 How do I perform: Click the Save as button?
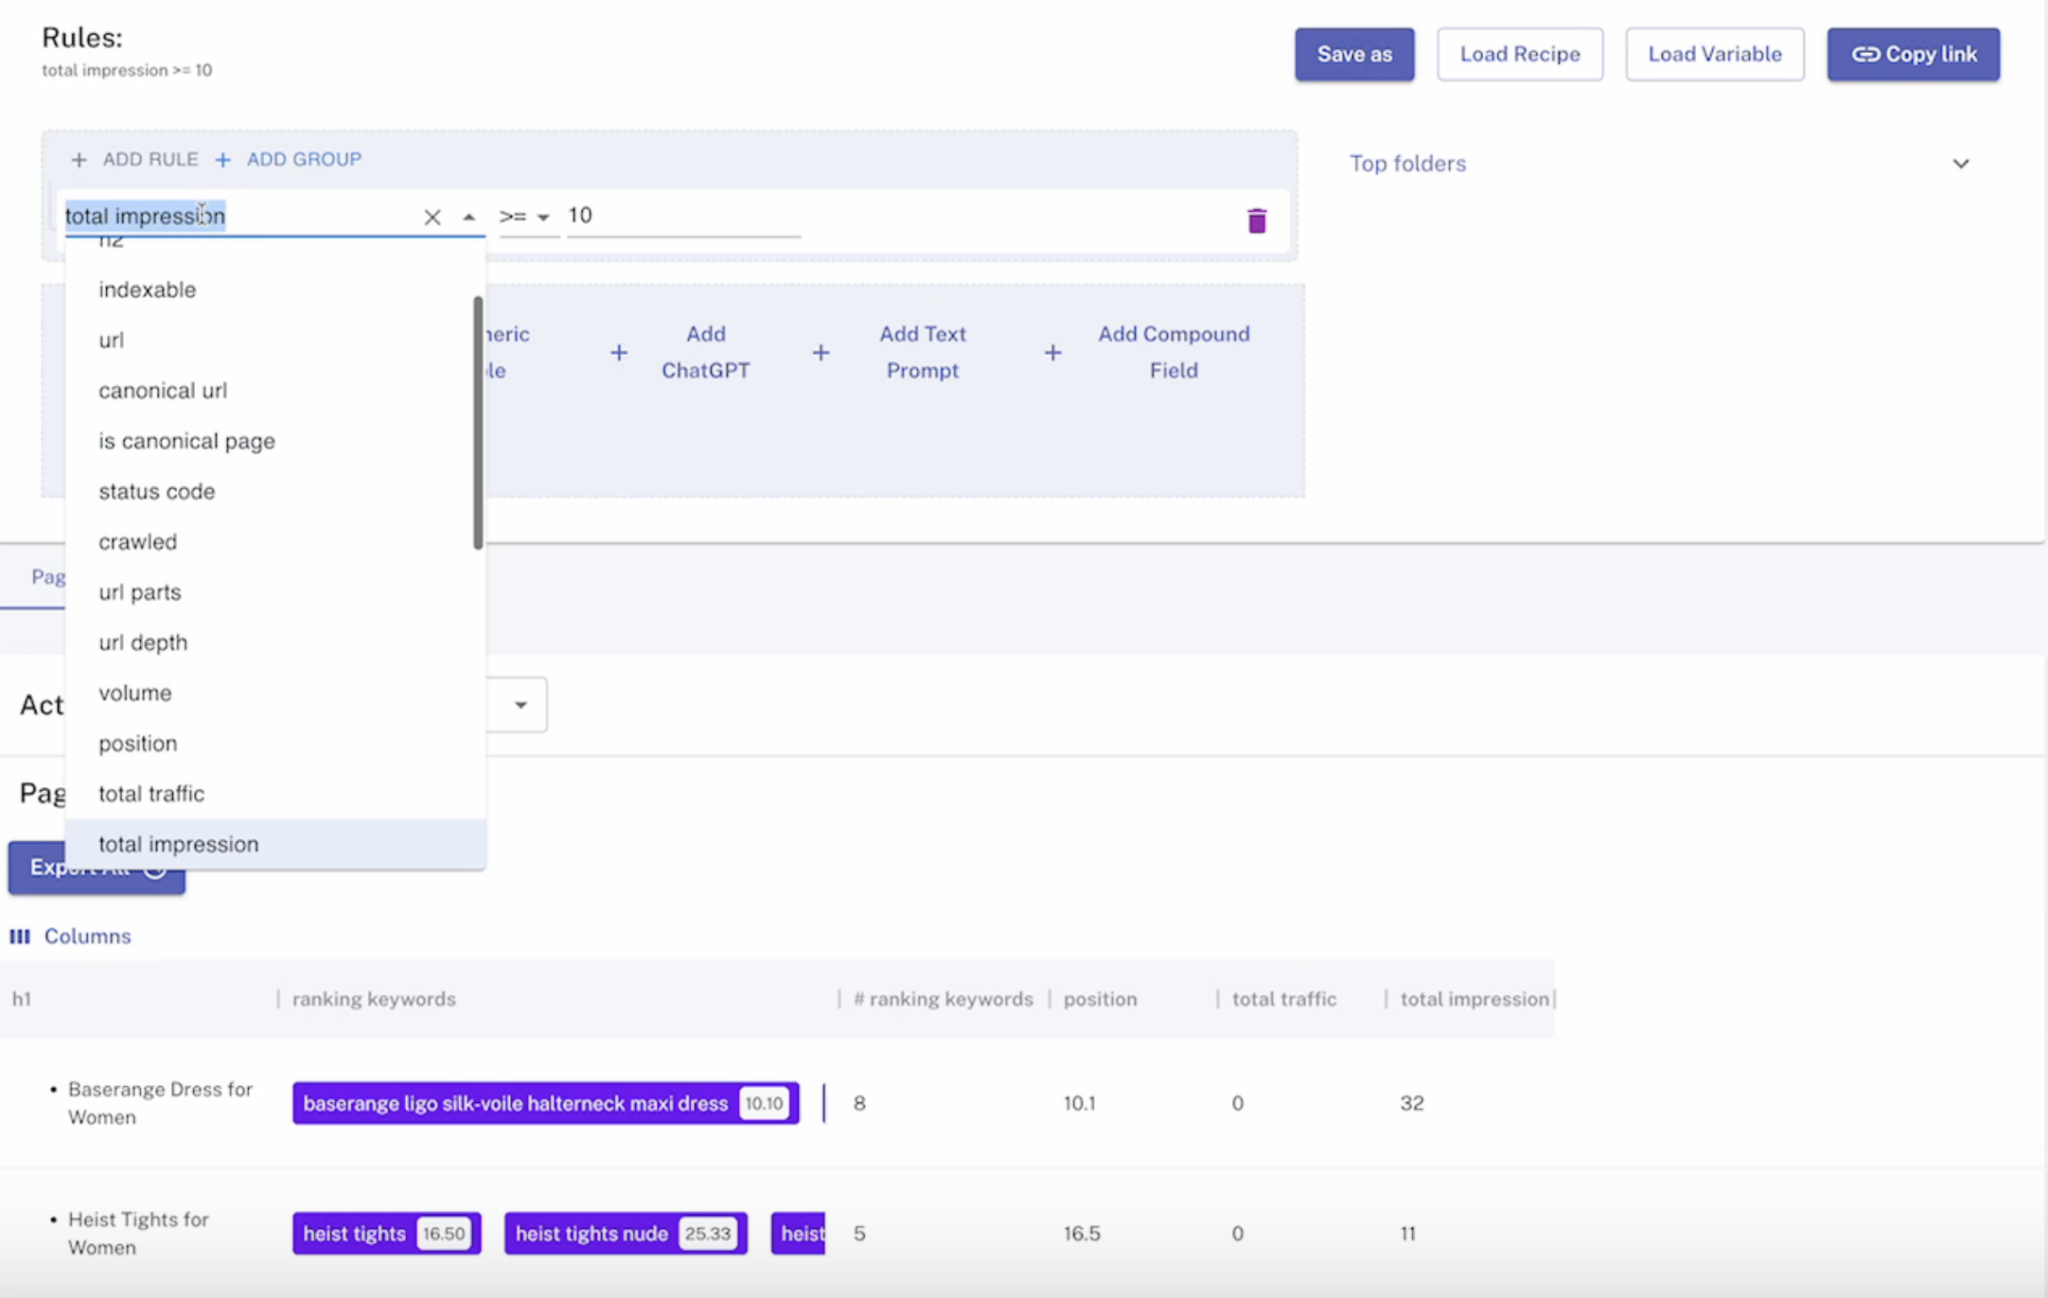1354,54
